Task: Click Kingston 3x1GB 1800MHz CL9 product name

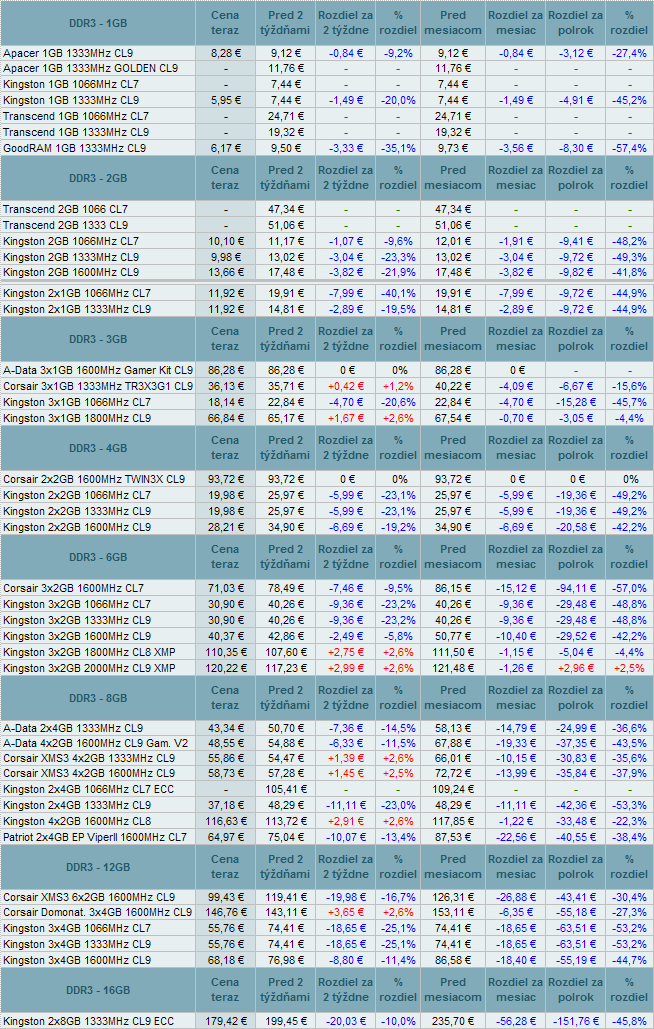Action: click(x=77, y=418)
